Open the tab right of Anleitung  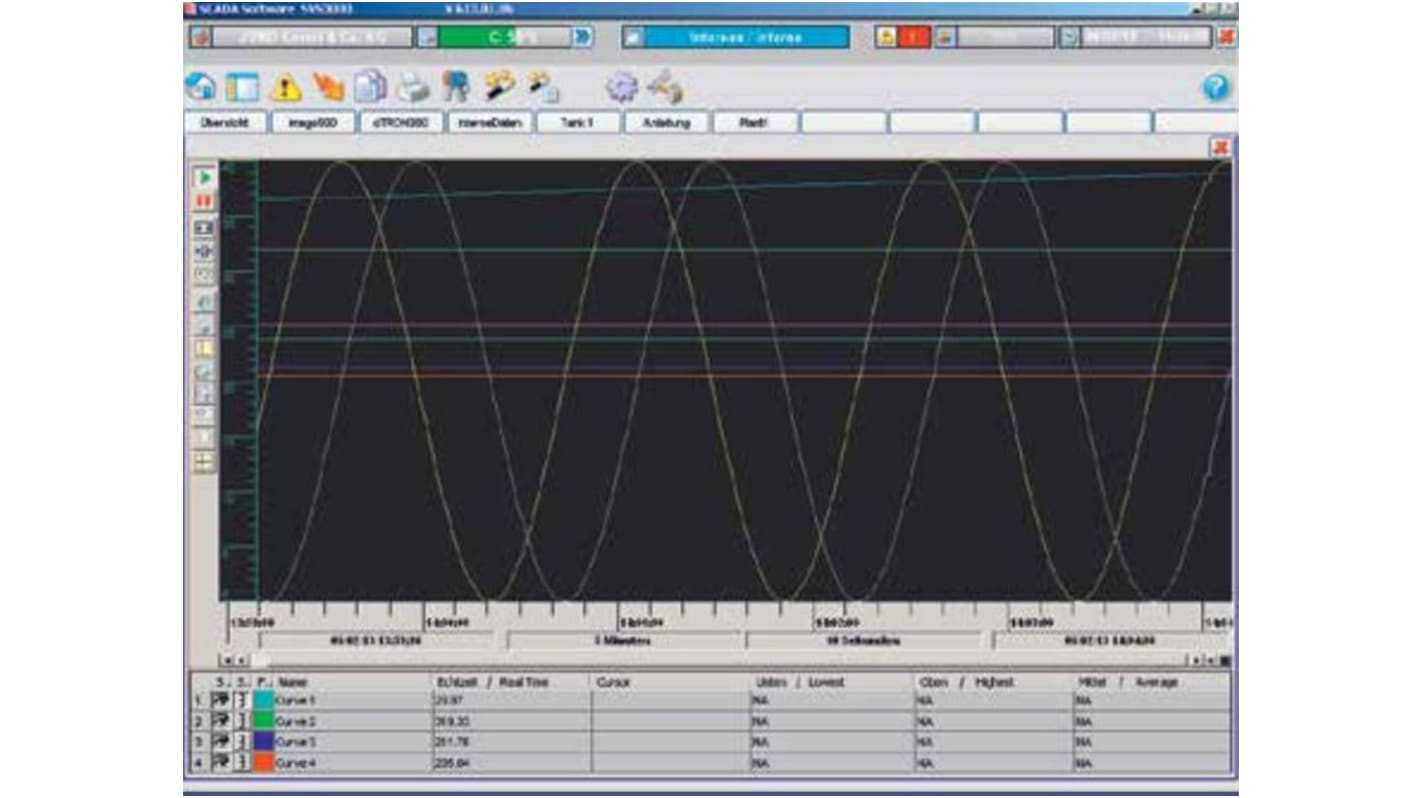(755, 122)
